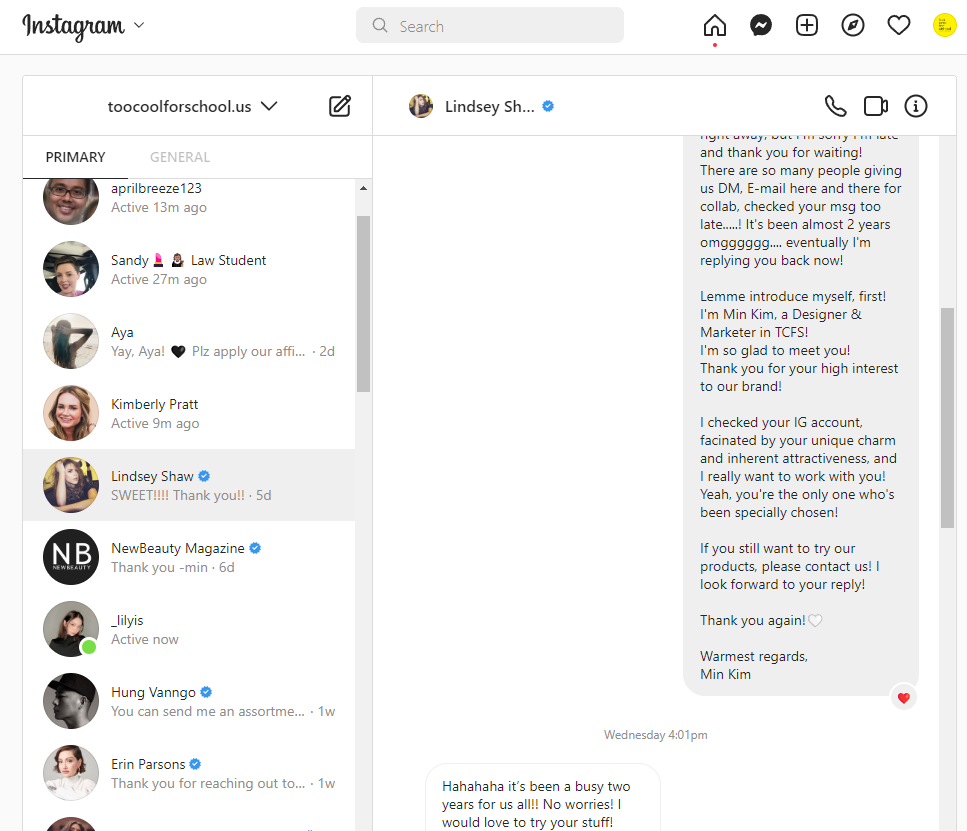Viewport: 967px width, 831px height.
Task: Open the toocoolforschool.us account switcher
Action: pyautogui.click(x=192, y=106)
